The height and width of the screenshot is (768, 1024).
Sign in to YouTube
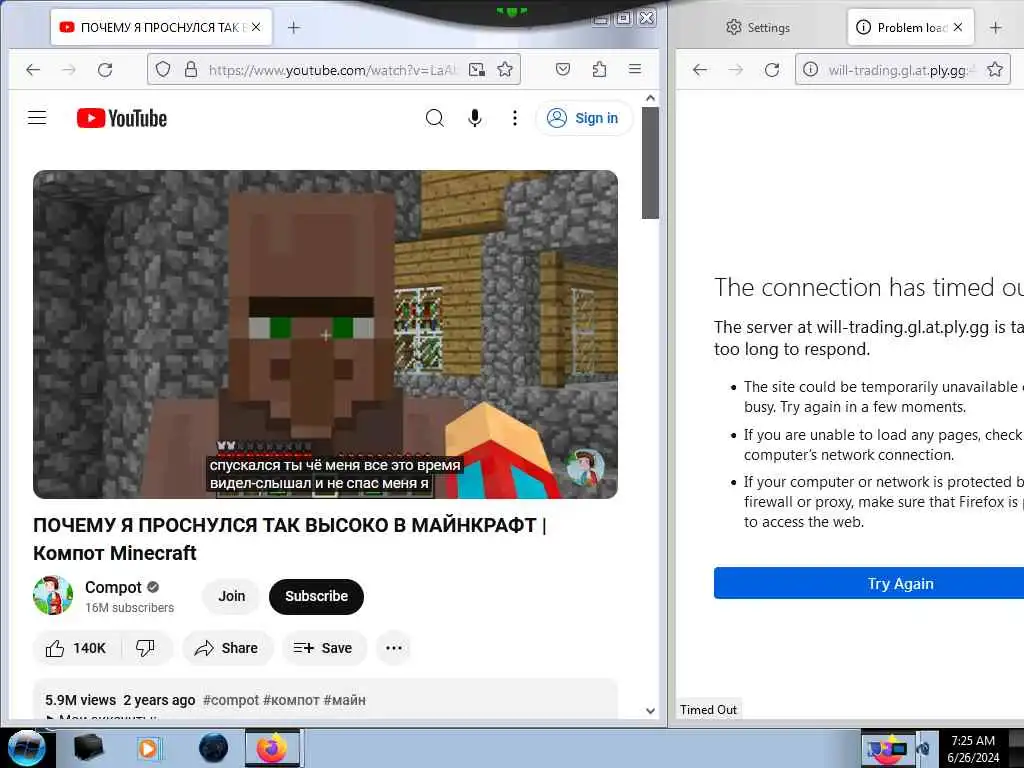coord(583,118)
